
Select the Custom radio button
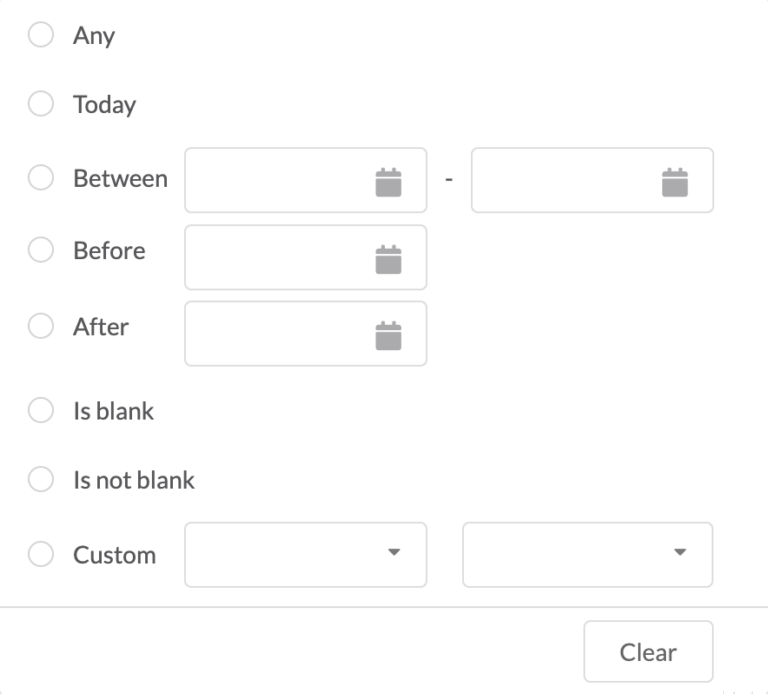pos(41,554)
